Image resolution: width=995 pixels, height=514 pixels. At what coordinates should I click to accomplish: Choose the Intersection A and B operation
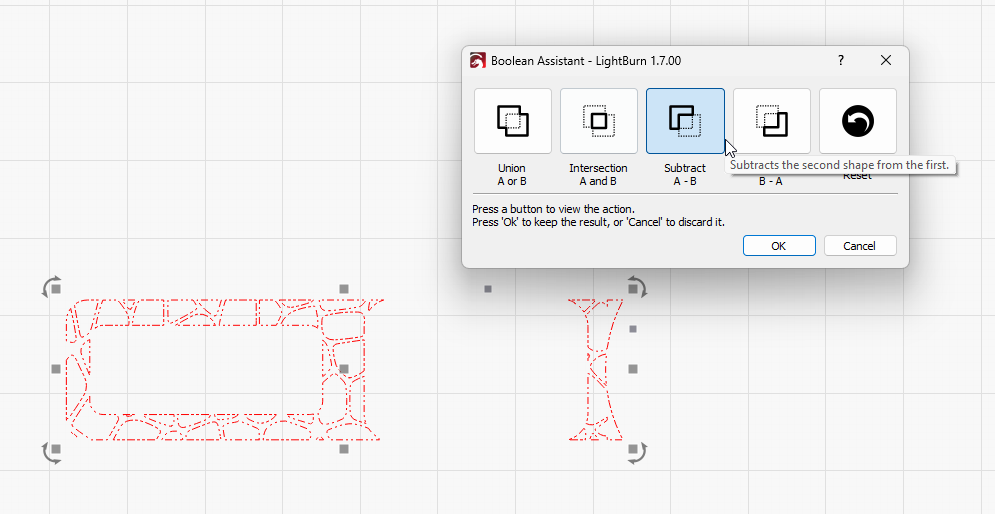pyautogui.click(x=598, y=121)
